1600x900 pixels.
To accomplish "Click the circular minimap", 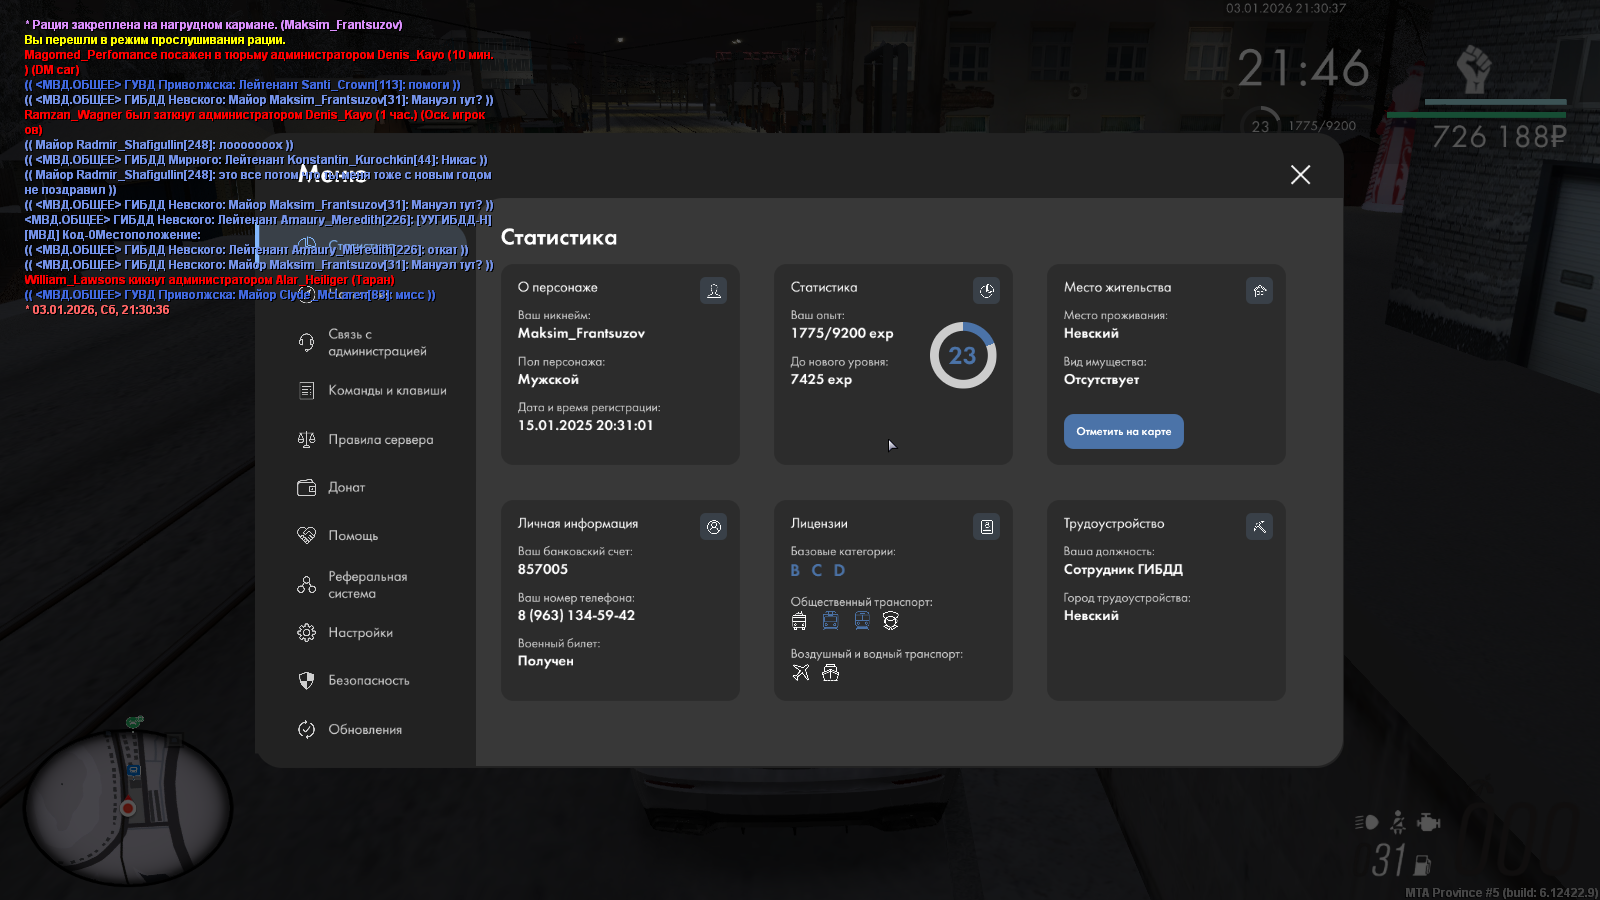I will point(128,806).
